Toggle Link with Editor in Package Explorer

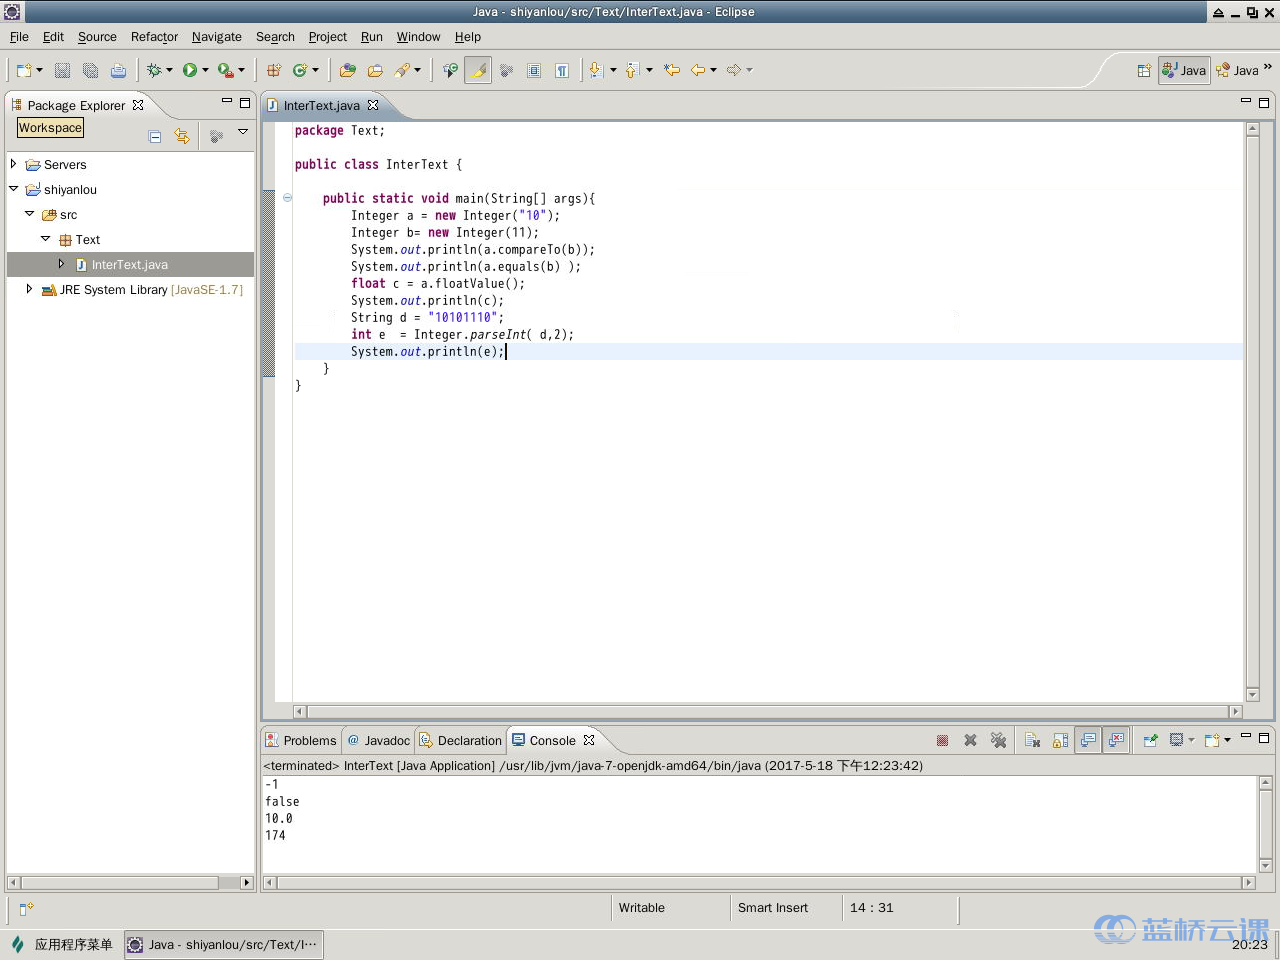pyautogui.click(x=182, y=136)
